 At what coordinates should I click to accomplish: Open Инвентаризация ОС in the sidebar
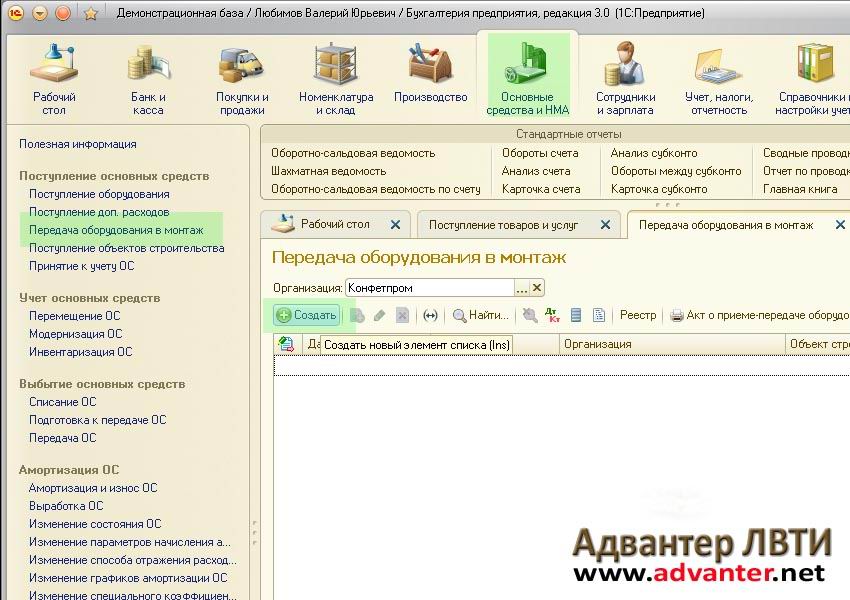pos(80,351)
